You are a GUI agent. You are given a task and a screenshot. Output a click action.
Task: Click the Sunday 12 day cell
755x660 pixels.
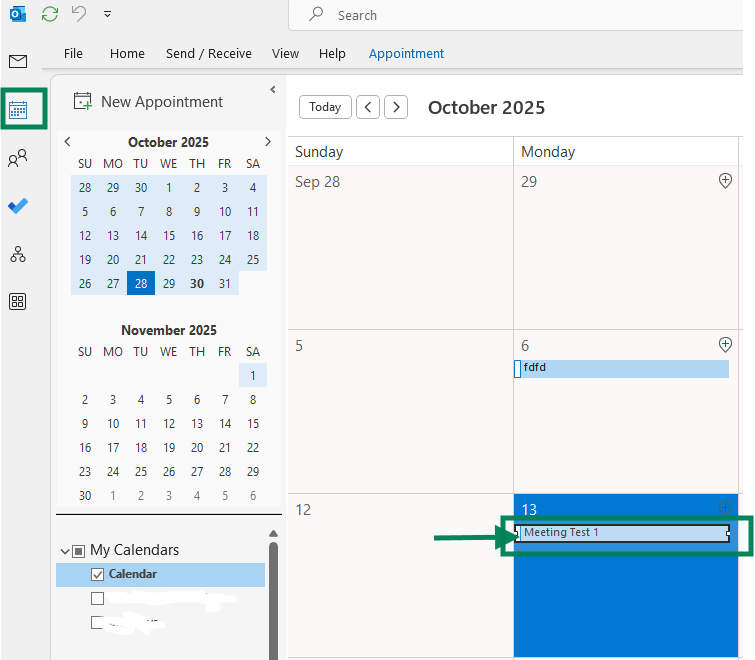401,576
